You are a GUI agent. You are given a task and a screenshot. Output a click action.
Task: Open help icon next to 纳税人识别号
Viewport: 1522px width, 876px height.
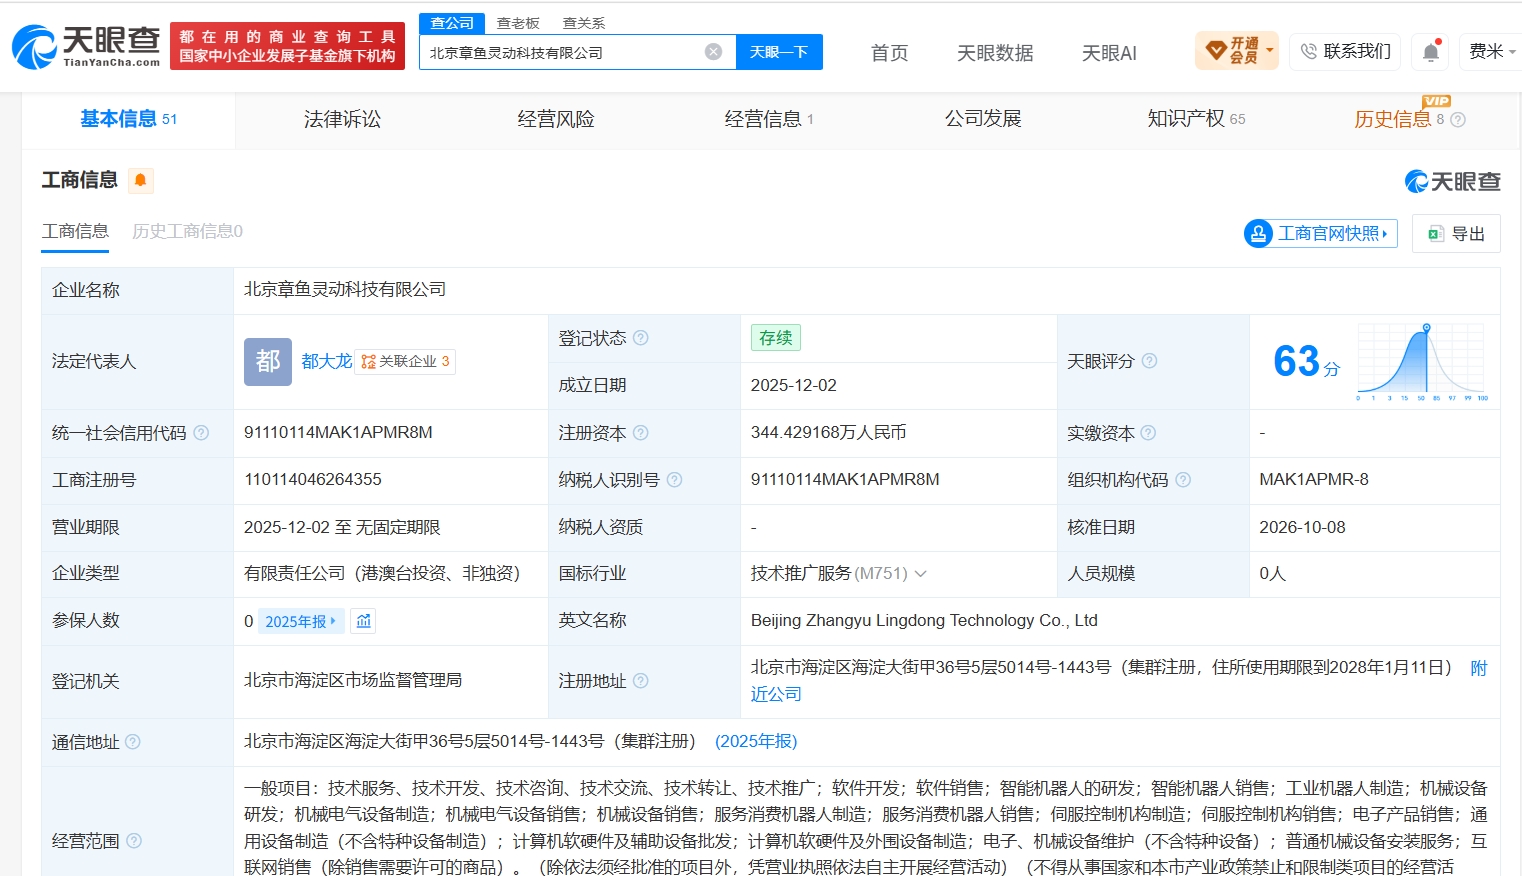(x=674, y=480)
